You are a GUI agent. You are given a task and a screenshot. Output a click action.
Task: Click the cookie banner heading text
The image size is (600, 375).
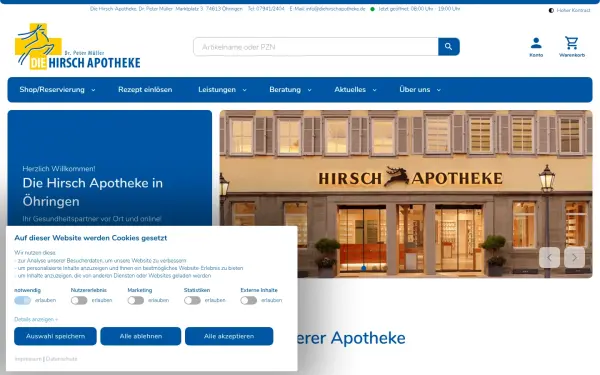tap(91, 238)
